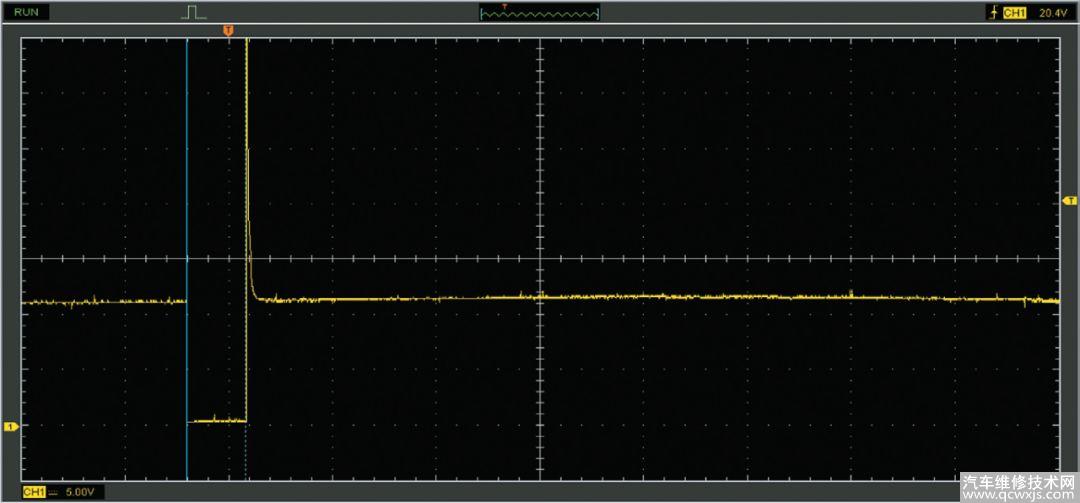Click the qcwxjs.com watermark link
The height and width of the screenshot is (503, 1080).
[1018, 494]
